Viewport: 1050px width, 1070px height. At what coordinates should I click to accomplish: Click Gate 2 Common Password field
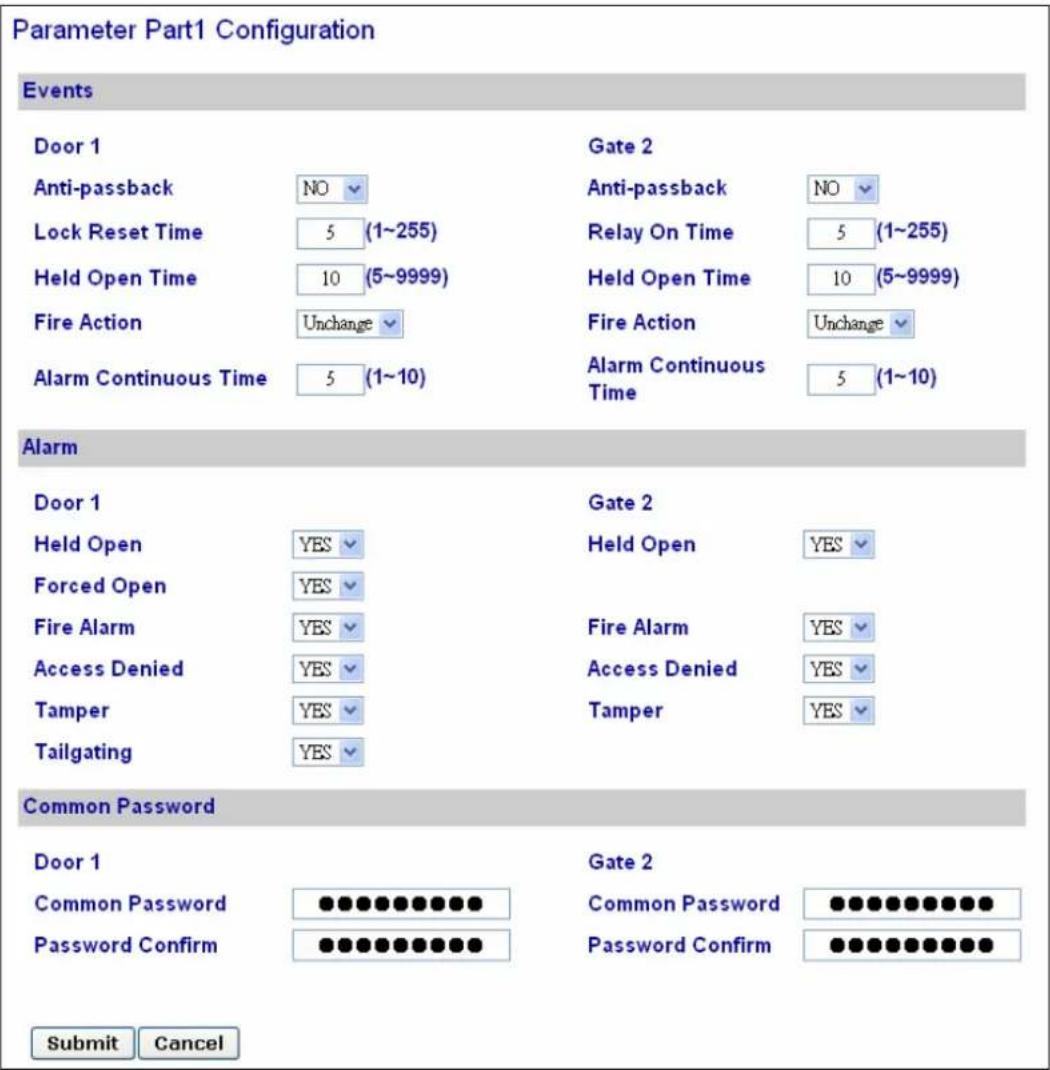pos(912,904)
